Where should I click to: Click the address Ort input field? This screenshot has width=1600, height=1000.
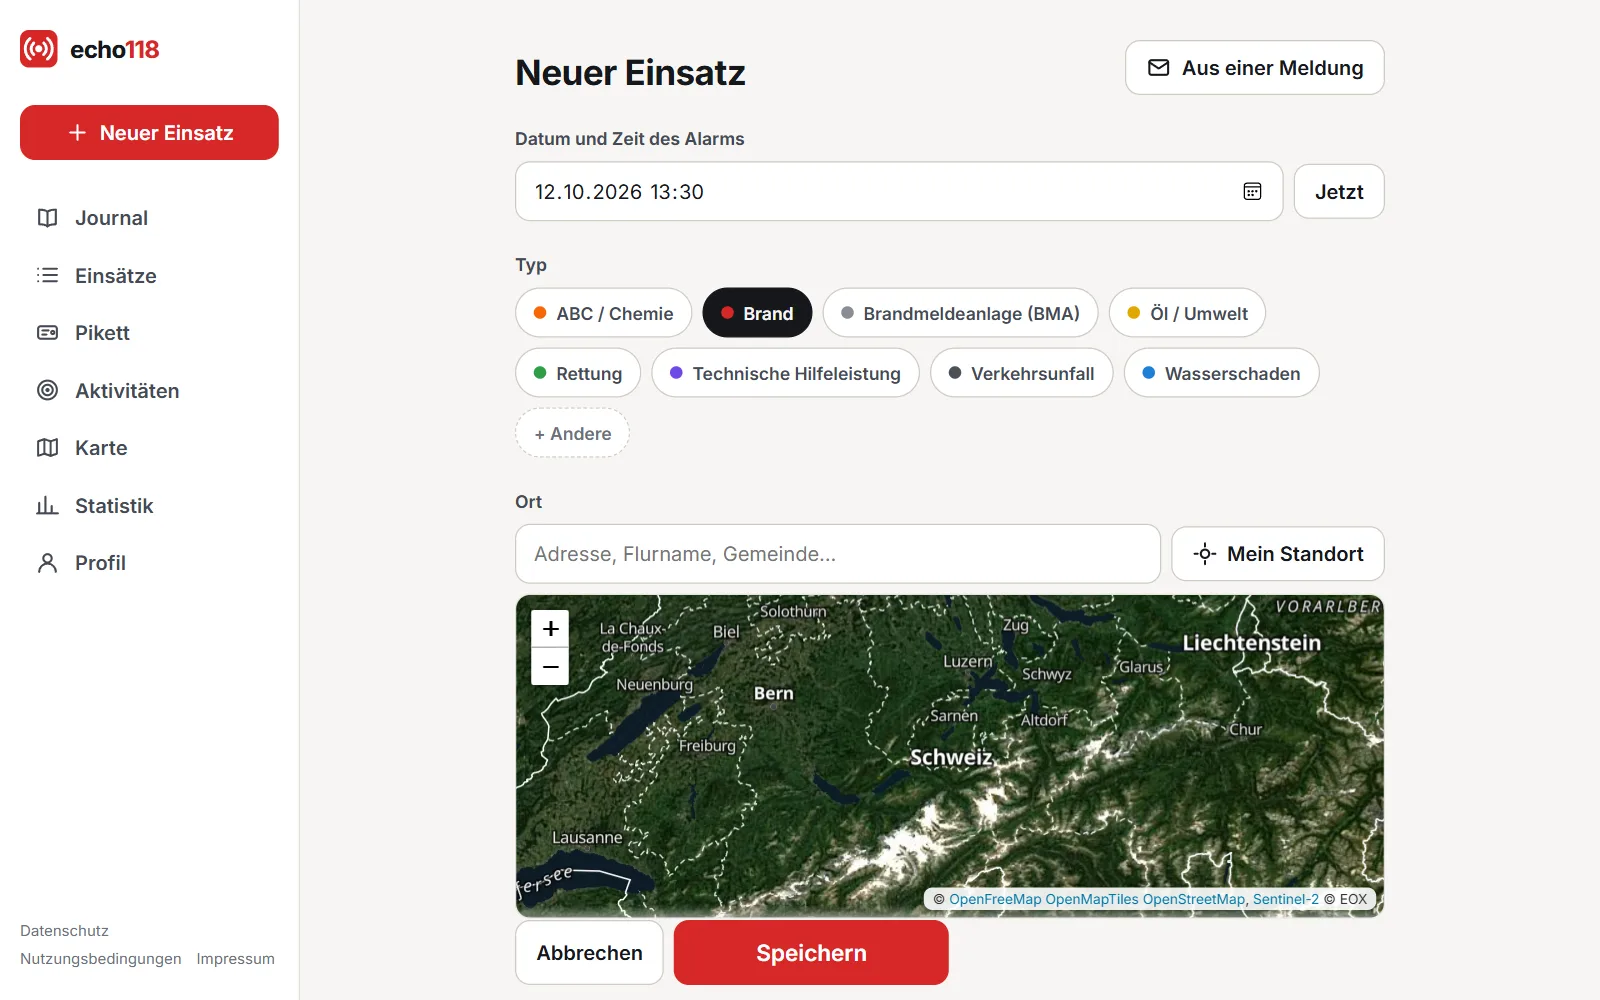(x=838, y=554)
